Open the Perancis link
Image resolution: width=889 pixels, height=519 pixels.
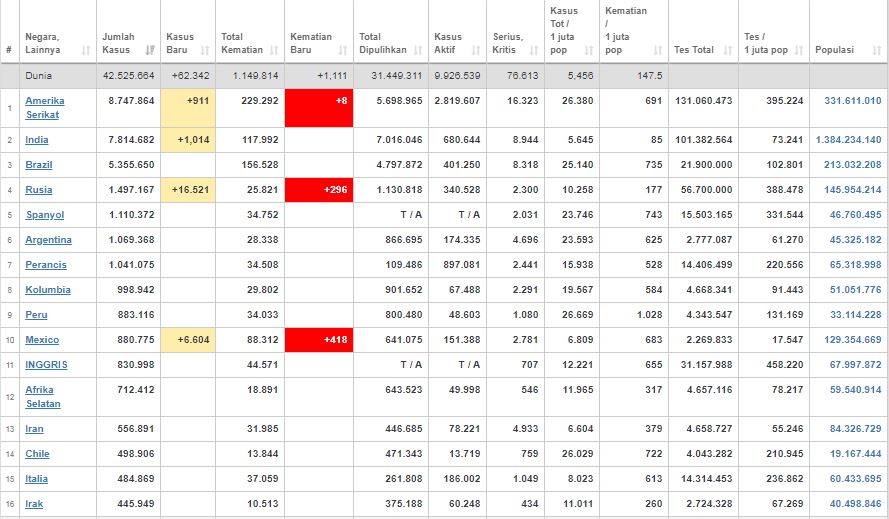coord(46,265)
